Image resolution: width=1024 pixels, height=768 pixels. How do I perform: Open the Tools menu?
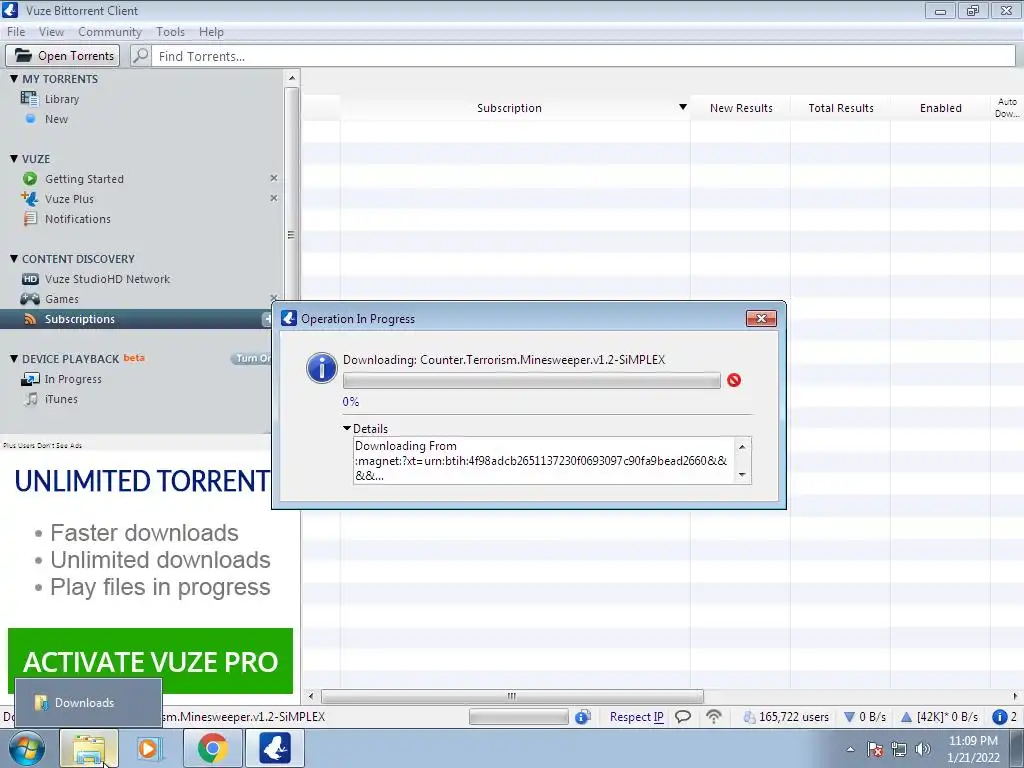point(170,32)
